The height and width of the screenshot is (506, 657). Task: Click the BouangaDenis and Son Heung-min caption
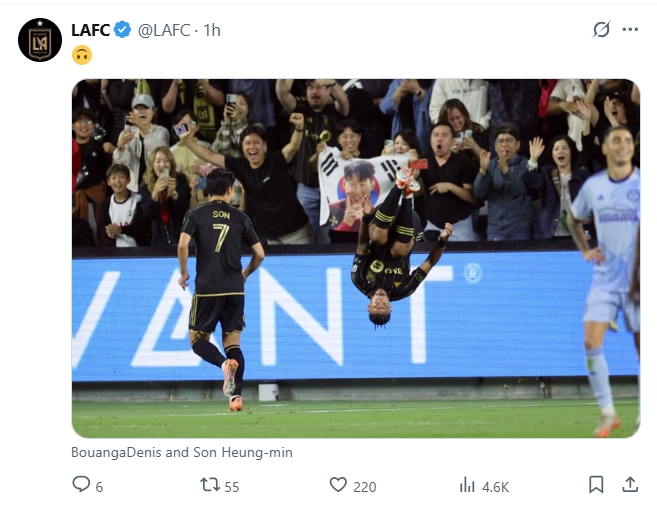[182, 452]
